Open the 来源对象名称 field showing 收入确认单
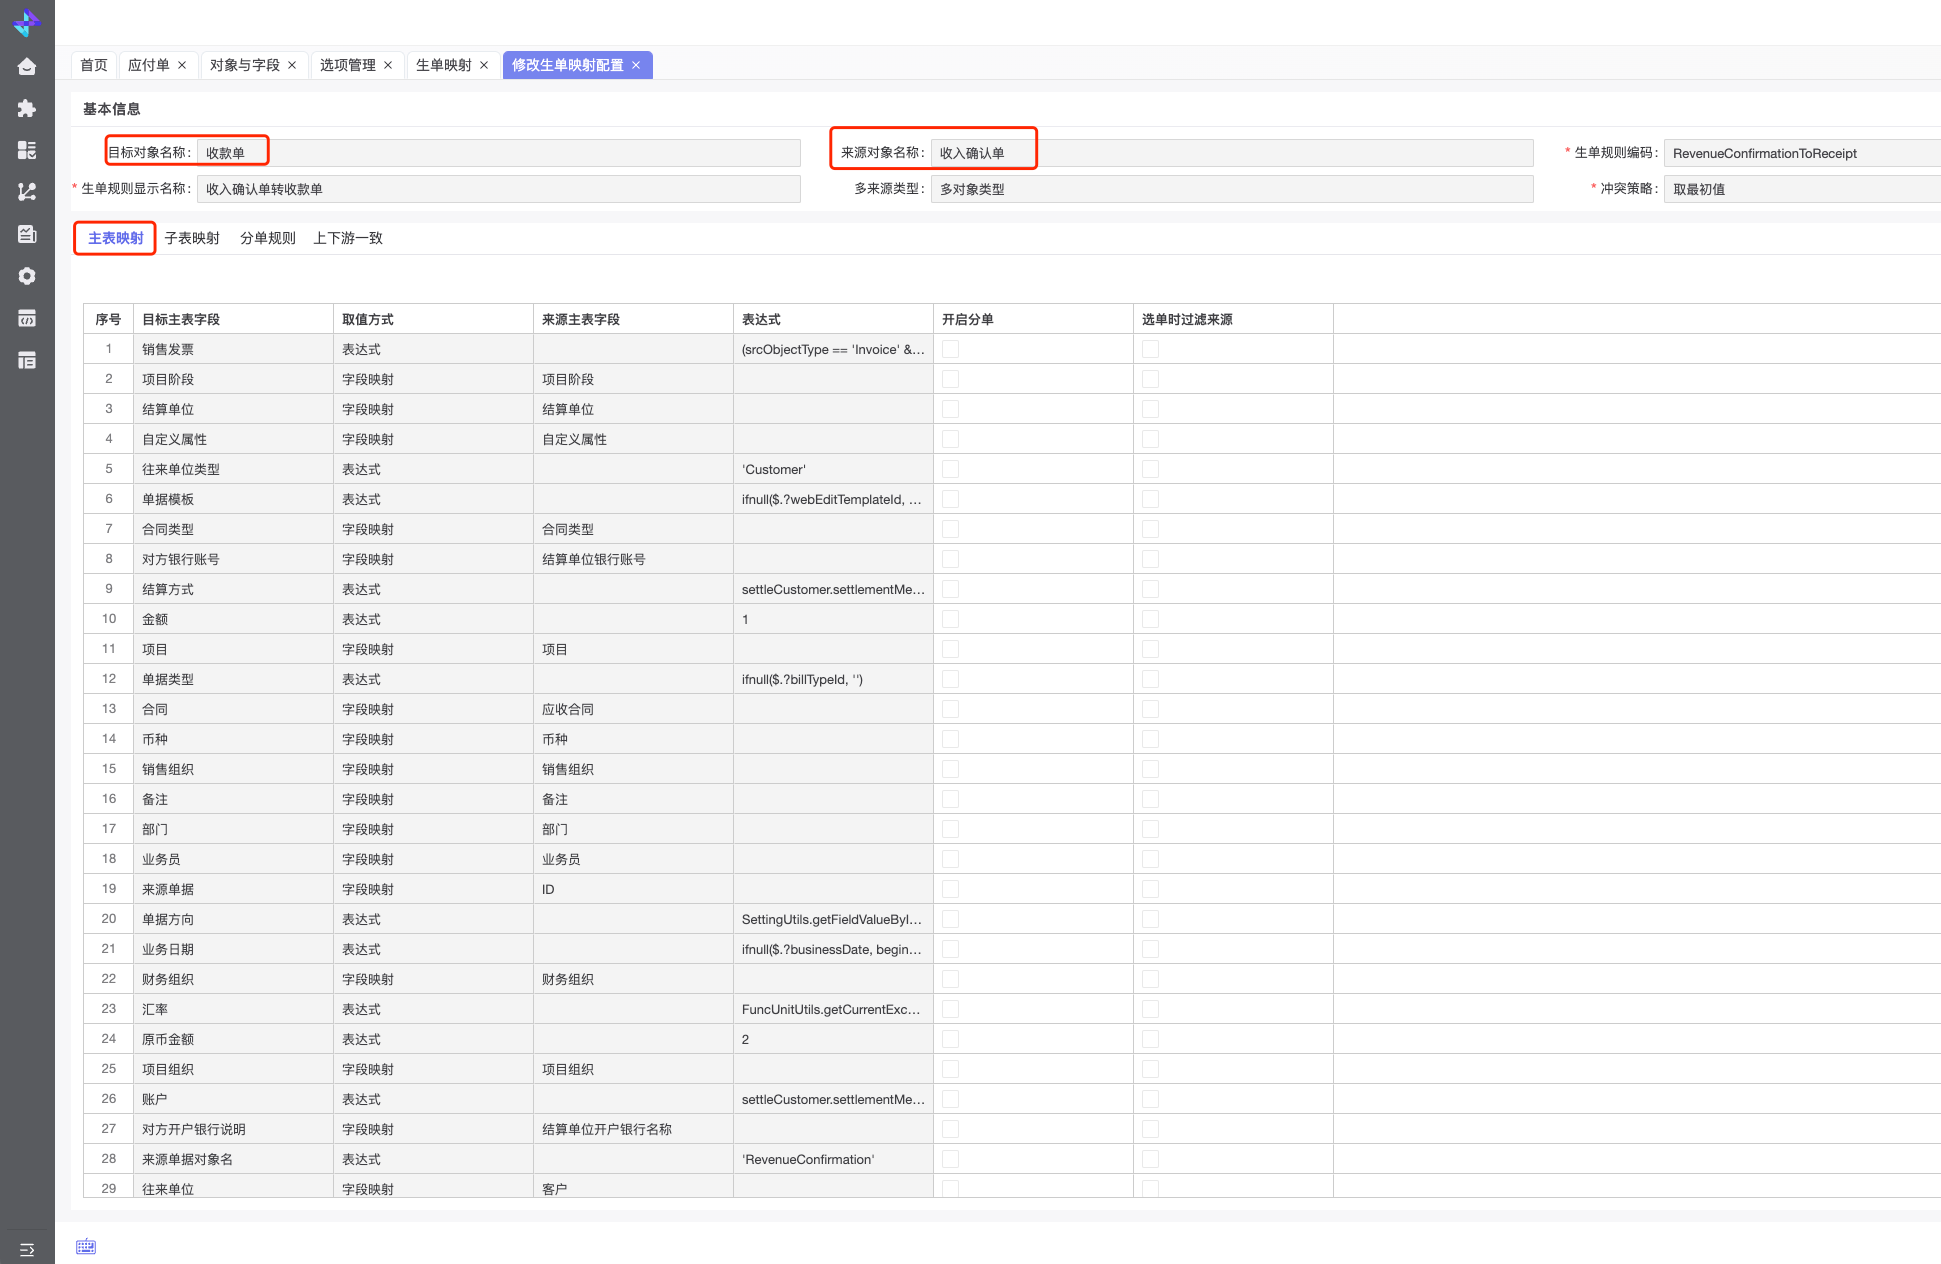Viewport: 1941px width, 1264px height. [x=1230, y=153]
